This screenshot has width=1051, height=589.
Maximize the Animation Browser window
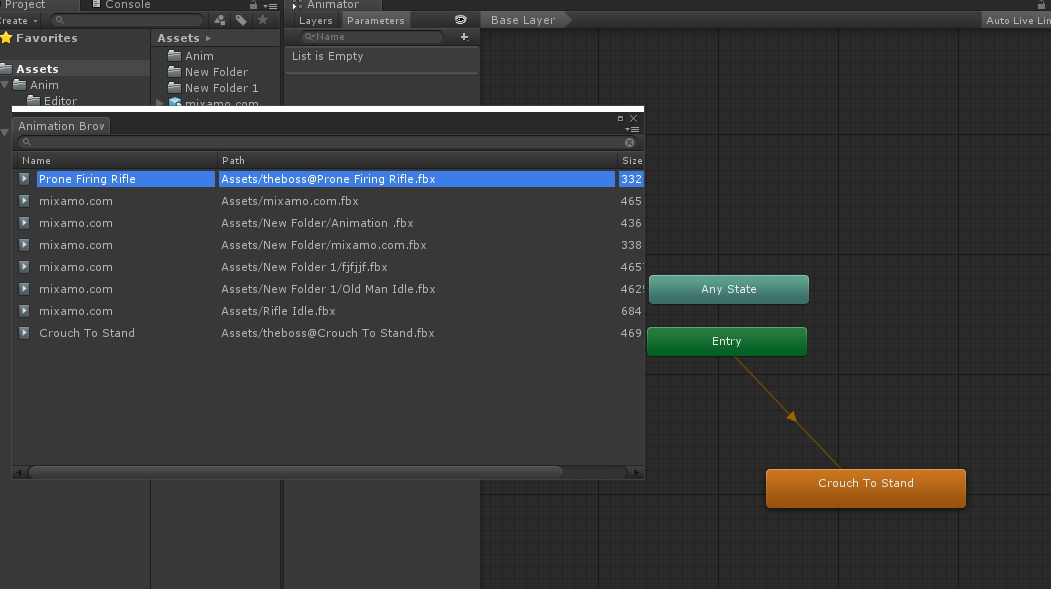620,119
